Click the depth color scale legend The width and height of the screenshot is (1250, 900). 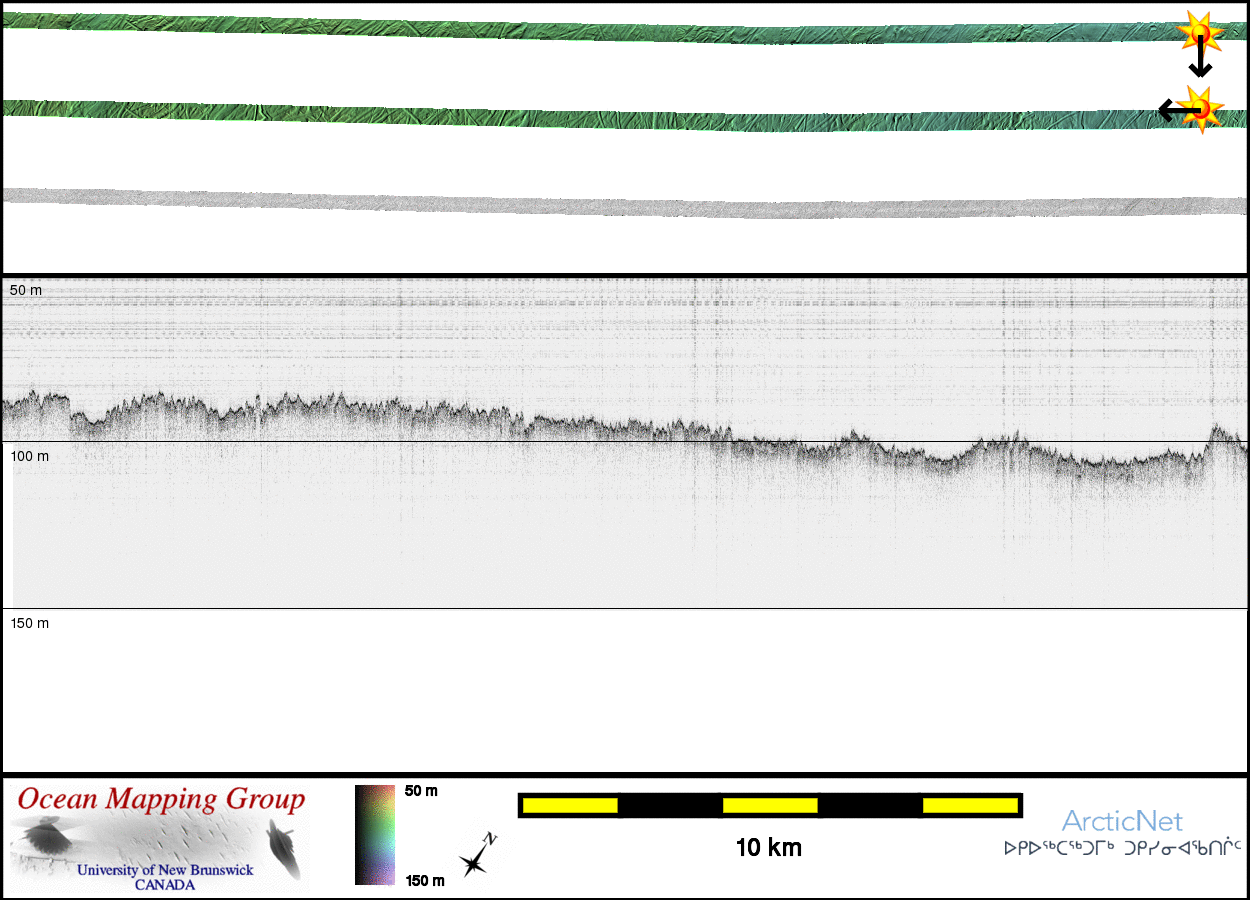[375, 834]
